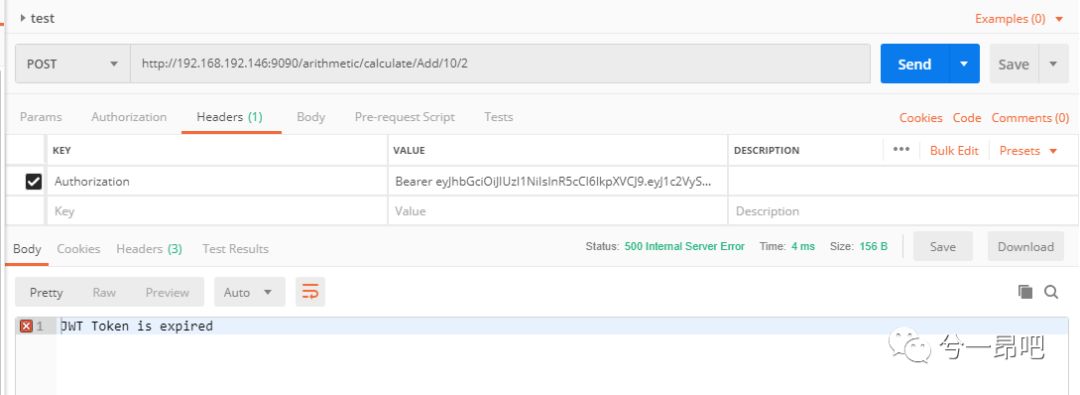Open the Send button dropdown arrow

coord(964,64)
